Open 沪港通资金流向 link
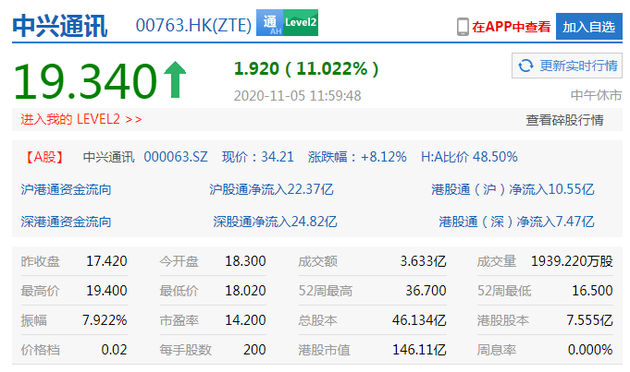 66,189
